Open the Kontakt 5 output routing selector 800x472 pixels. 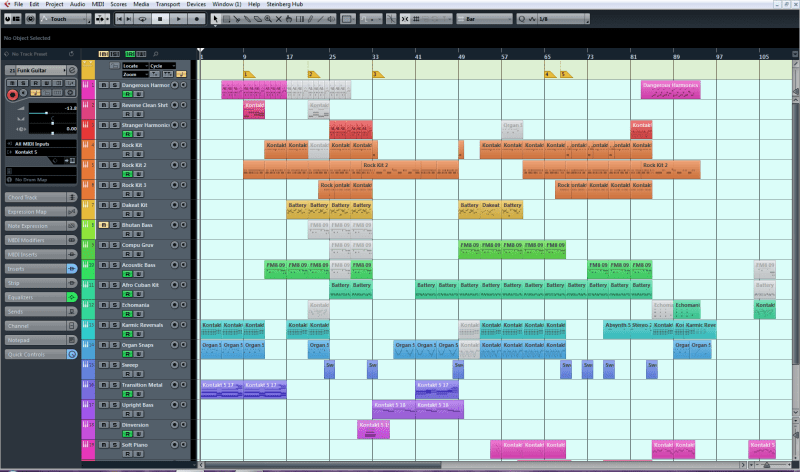pyautogui.click(x=41, y=152)
